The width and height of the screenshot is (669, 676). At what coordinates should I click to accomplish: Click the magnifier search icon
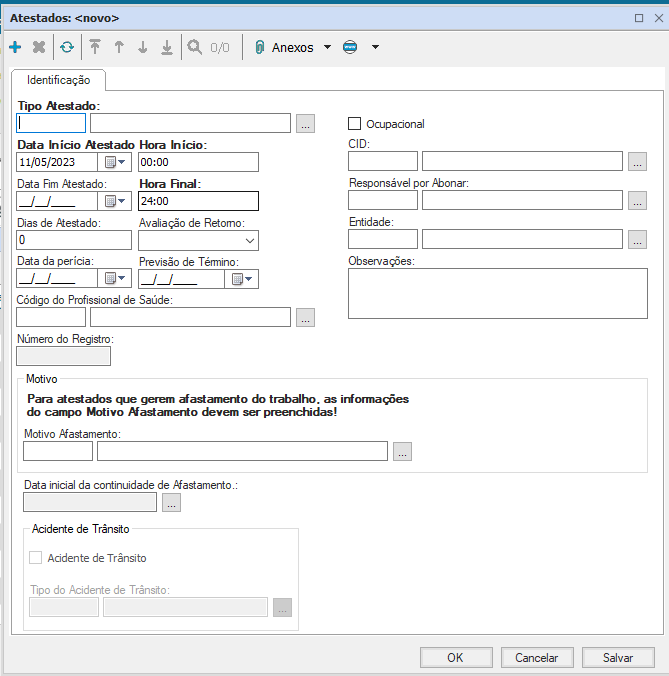[194, 47]
